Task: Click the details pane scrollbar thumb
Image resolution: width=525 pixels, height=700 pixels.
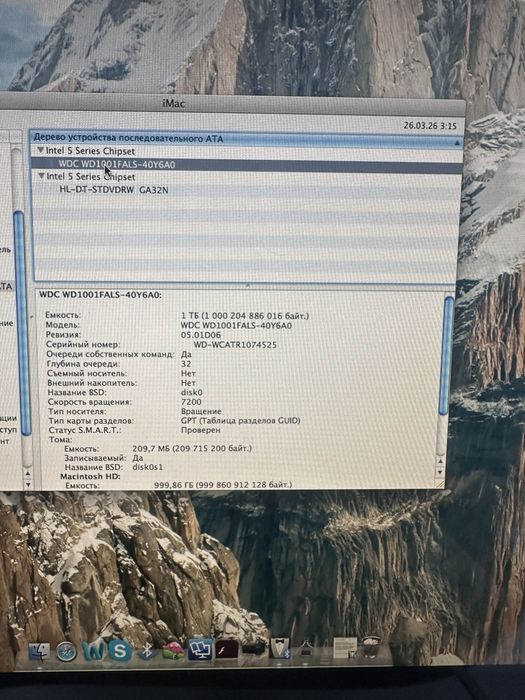Action: pos(446,356)
